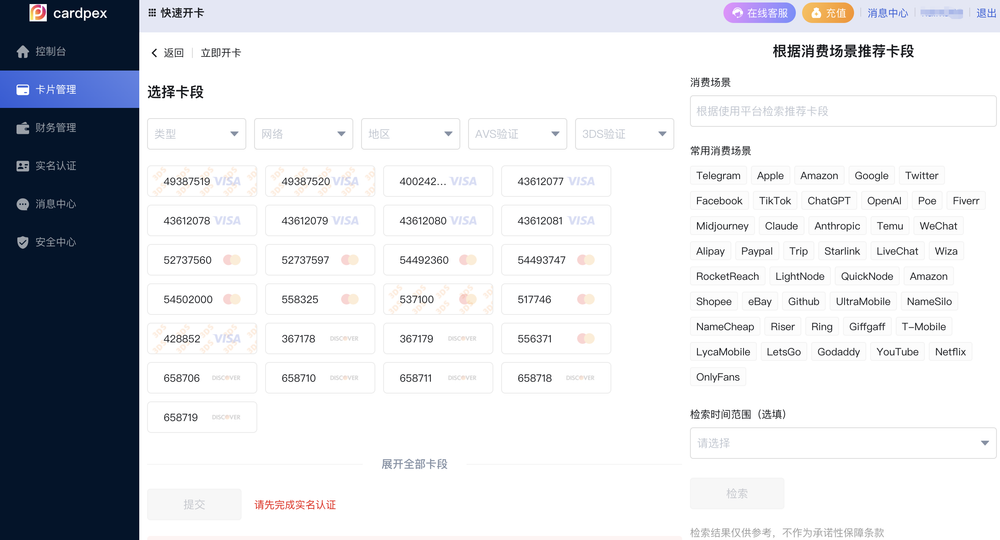
Task: Open 消息中心 in the top bar
Action: pos(887,13)
